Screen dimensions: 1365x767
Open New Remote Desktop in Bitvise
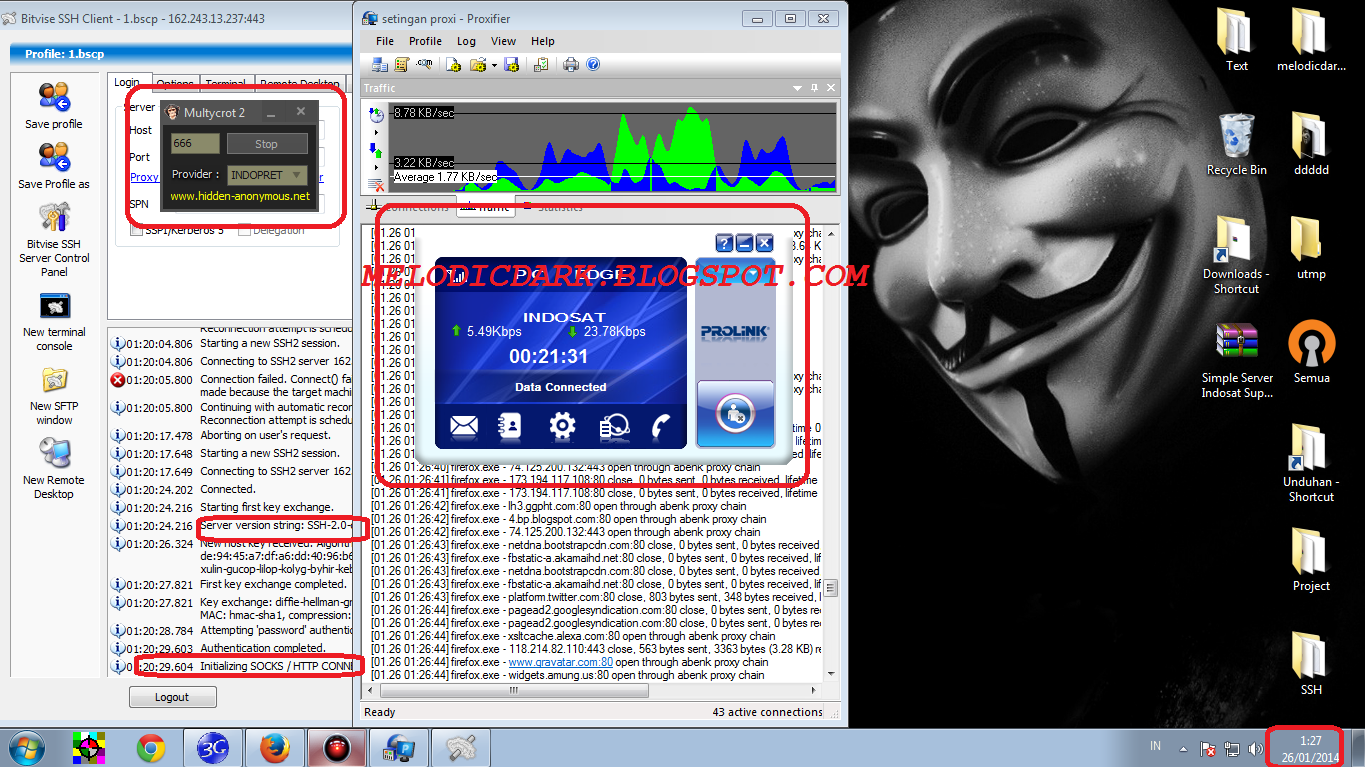[54, 468]
